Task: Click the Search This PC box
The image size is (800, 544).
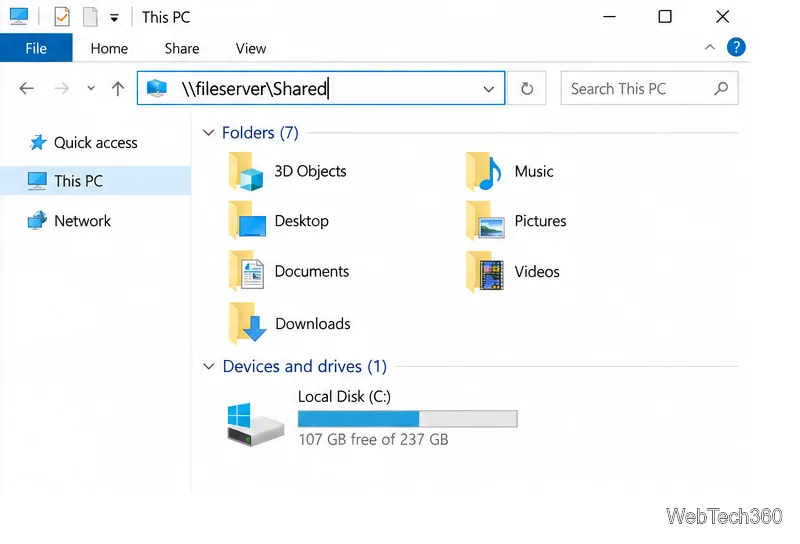Action: pos(649,88)
